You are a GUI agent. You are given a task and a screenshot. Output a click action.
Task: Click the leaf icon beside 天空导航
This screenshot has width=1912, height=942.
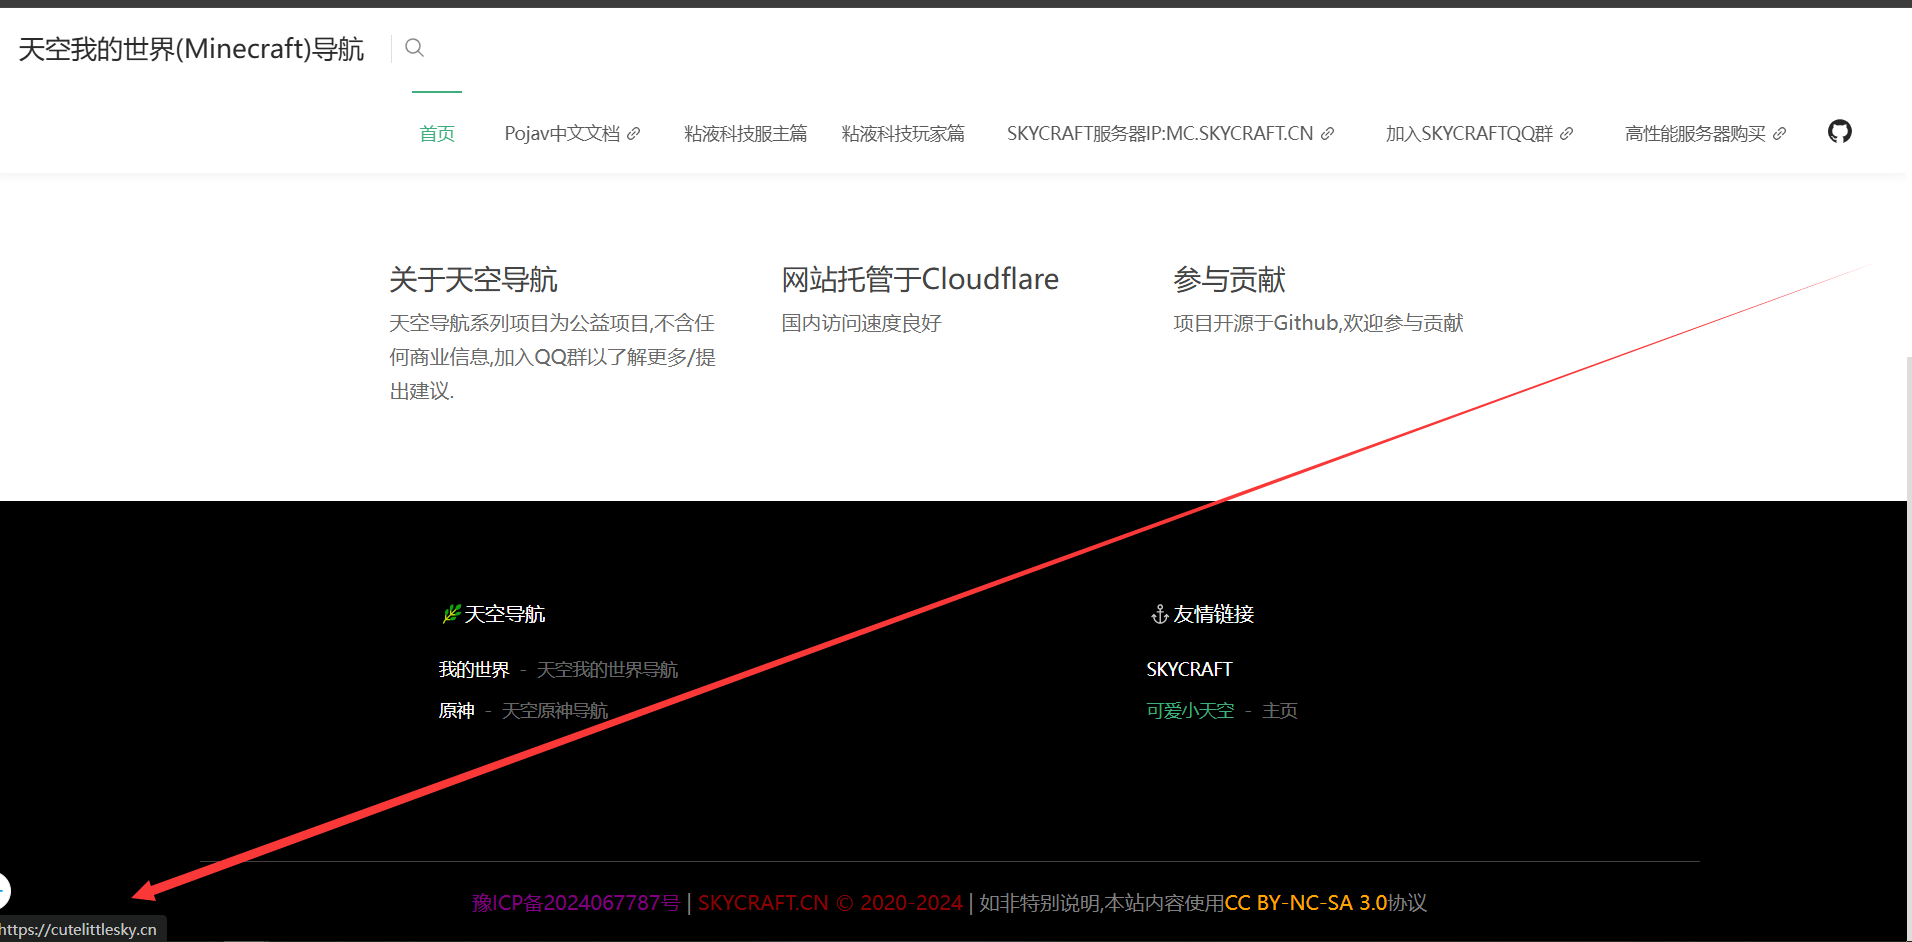tap(452, 613)
